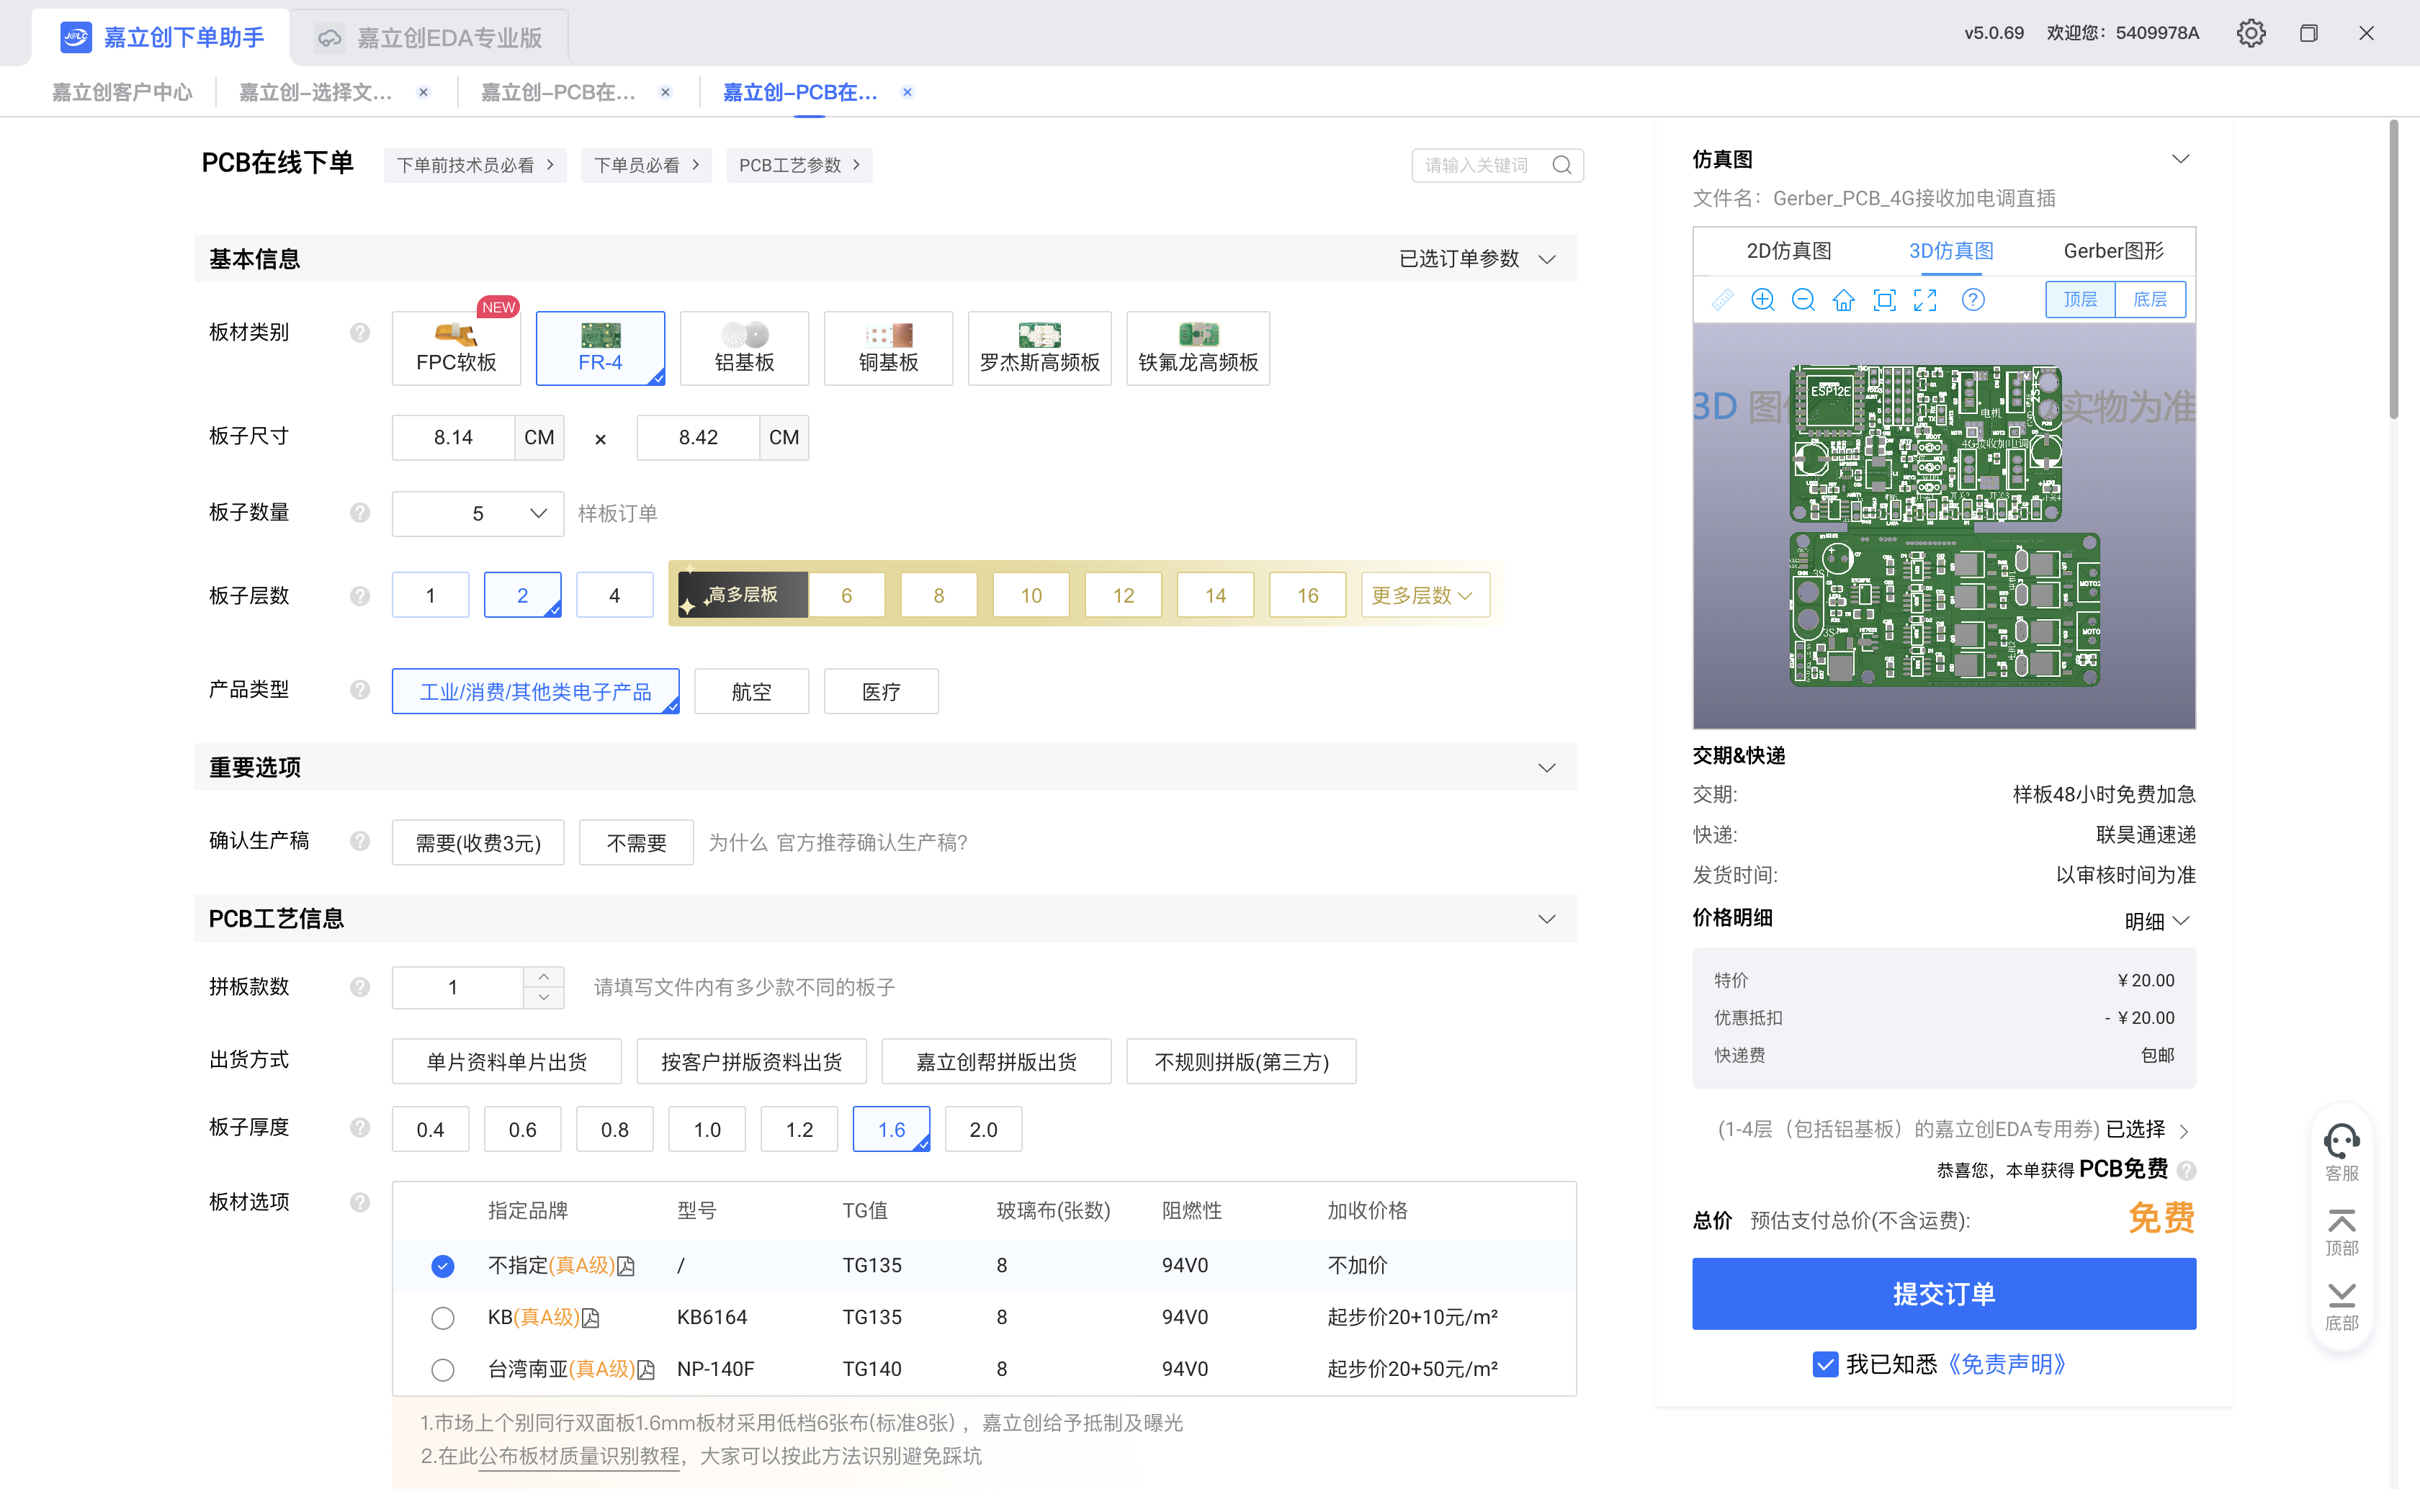Open 下单前技术员必看 link
The image size is (2420, 1512).
[x=475, y=165]
